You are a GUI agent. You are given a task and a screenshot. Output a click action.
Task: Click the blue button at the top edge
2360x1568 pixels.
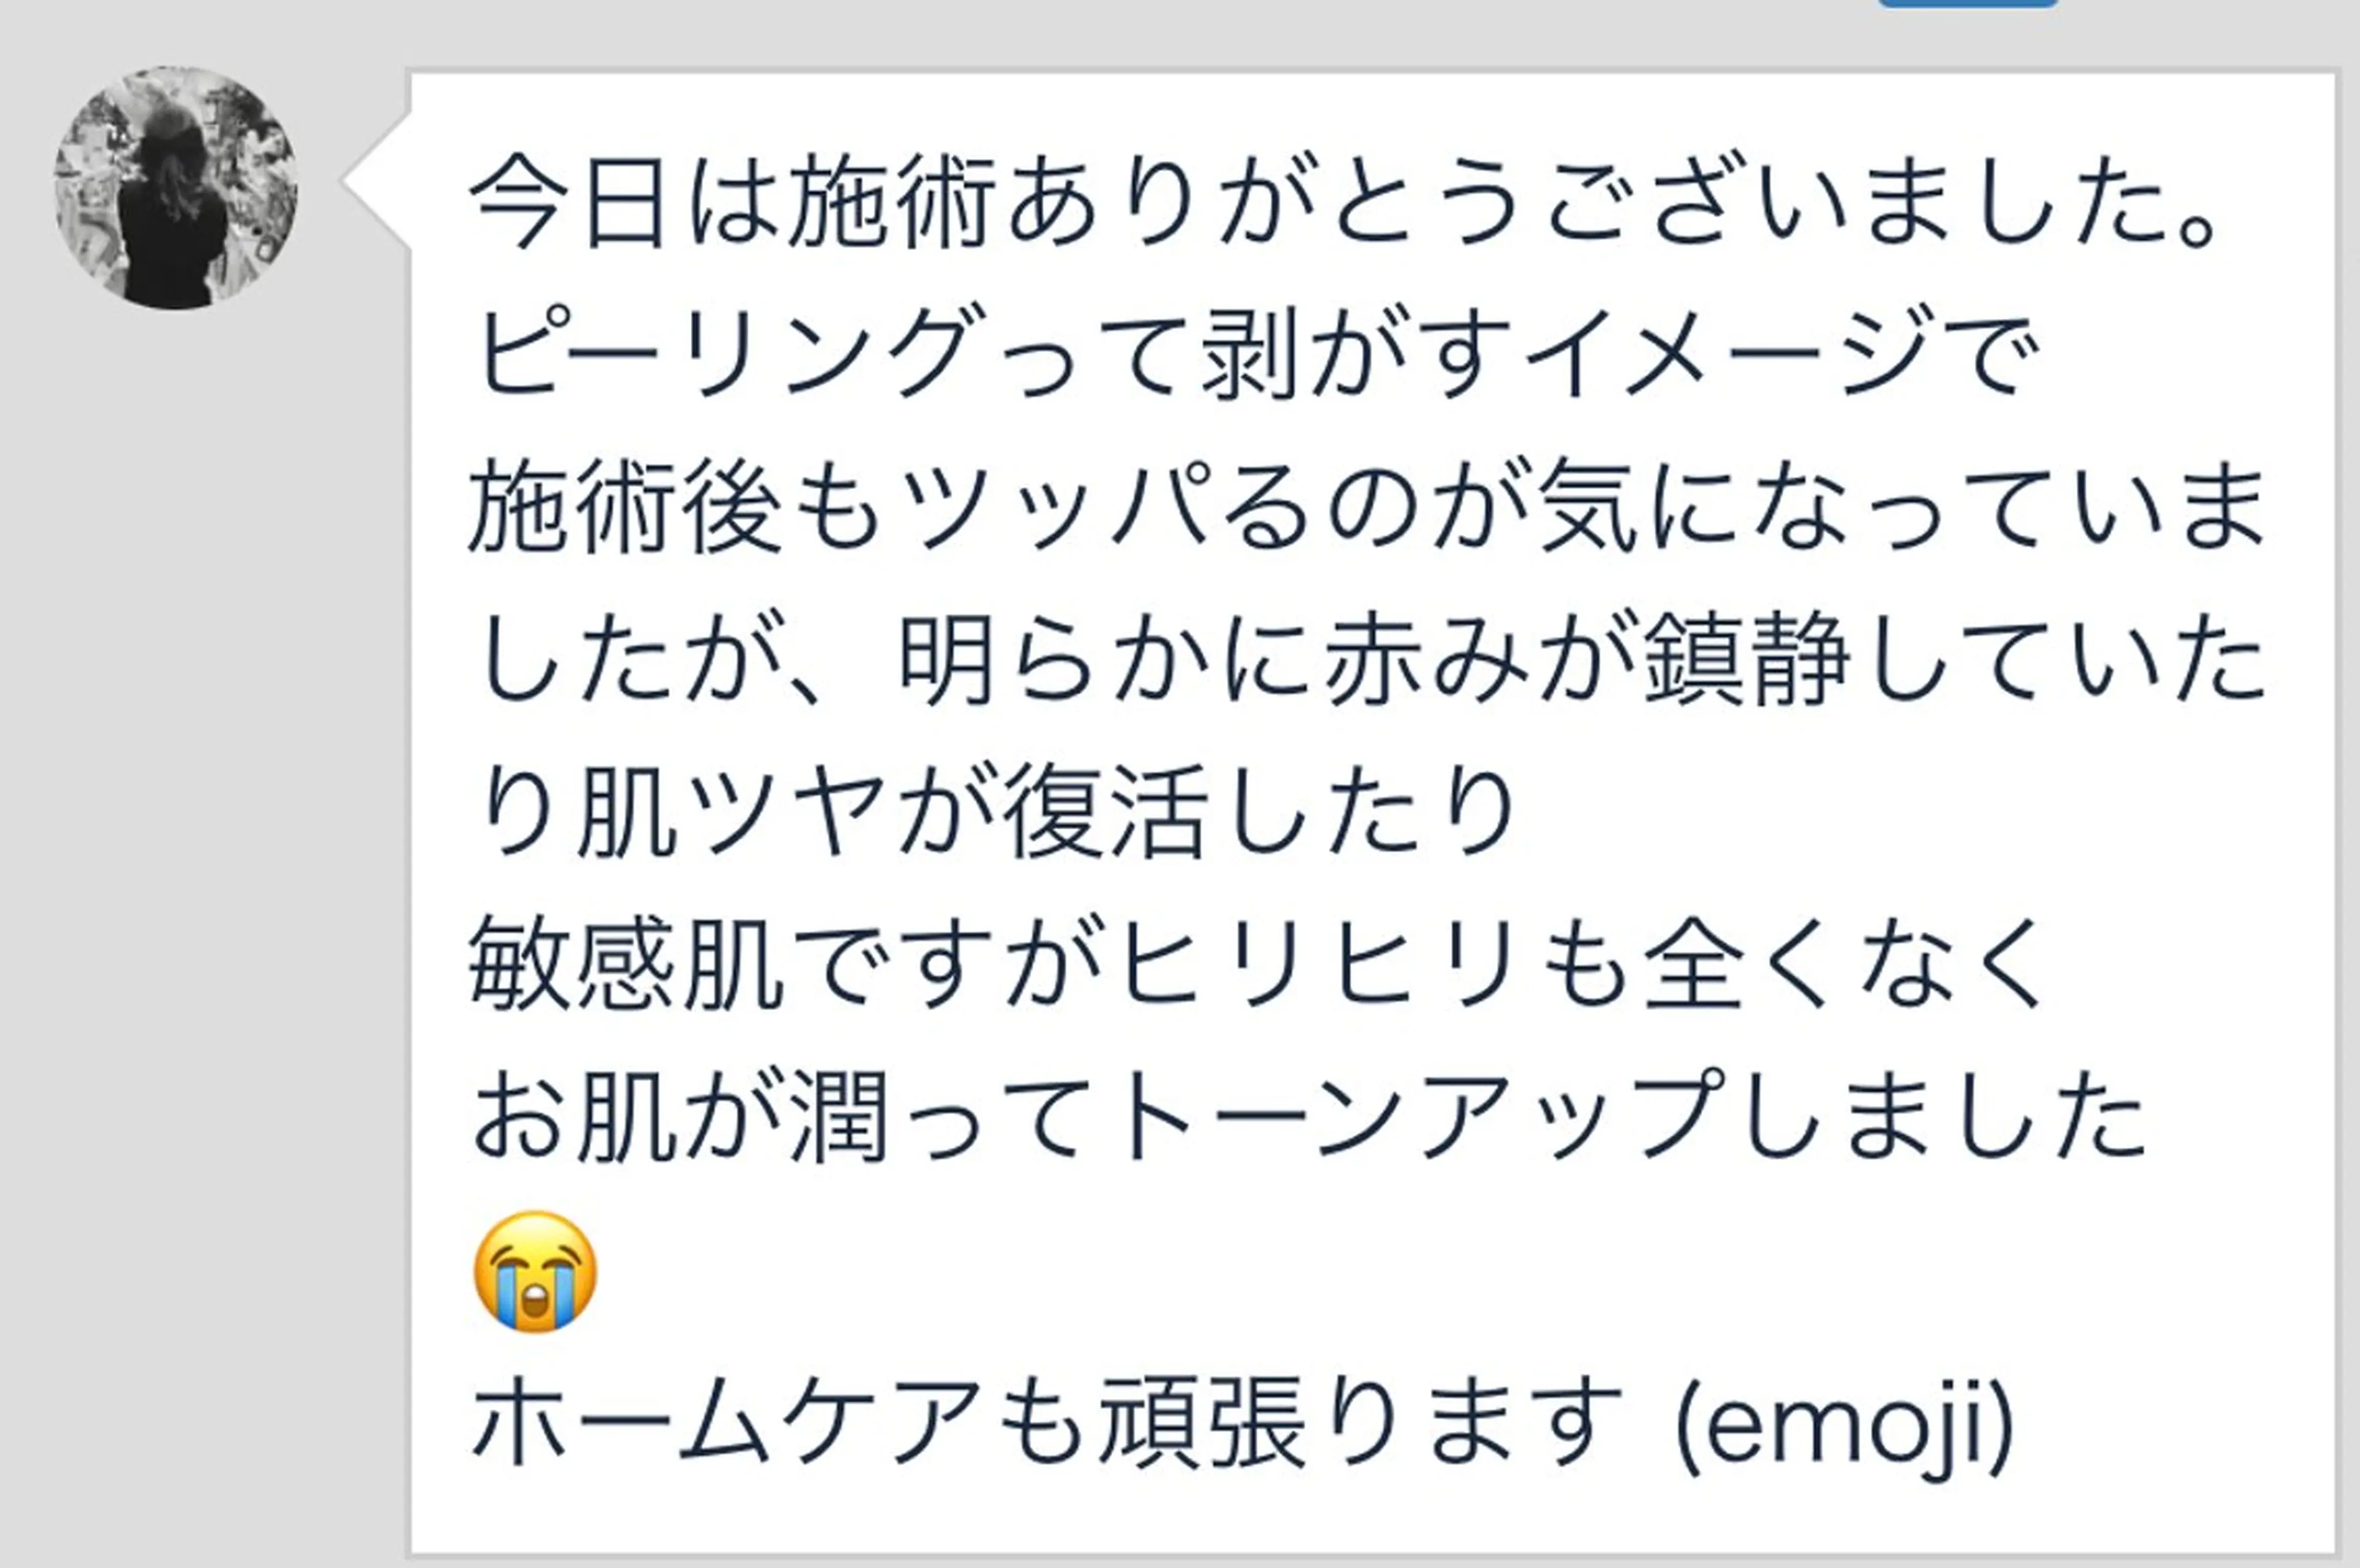(x=1966, y=4)
